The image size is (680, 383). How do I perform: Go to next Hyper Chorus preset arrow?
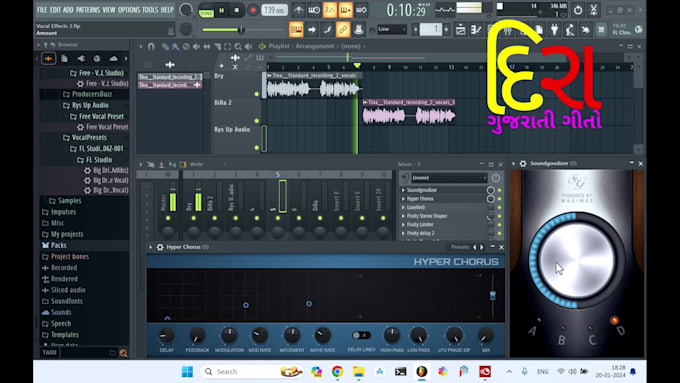[482, 247]
